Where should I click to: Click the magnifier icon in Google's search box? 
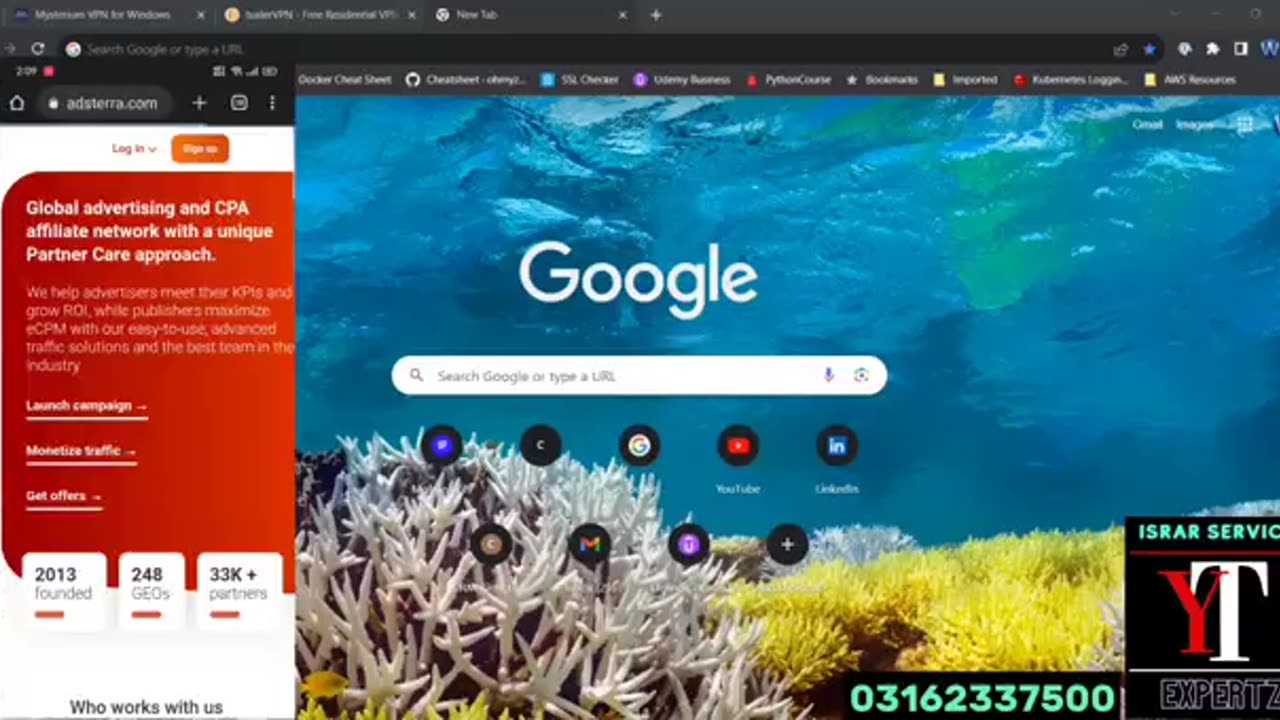pyautogui.click(x=416, y=376)
